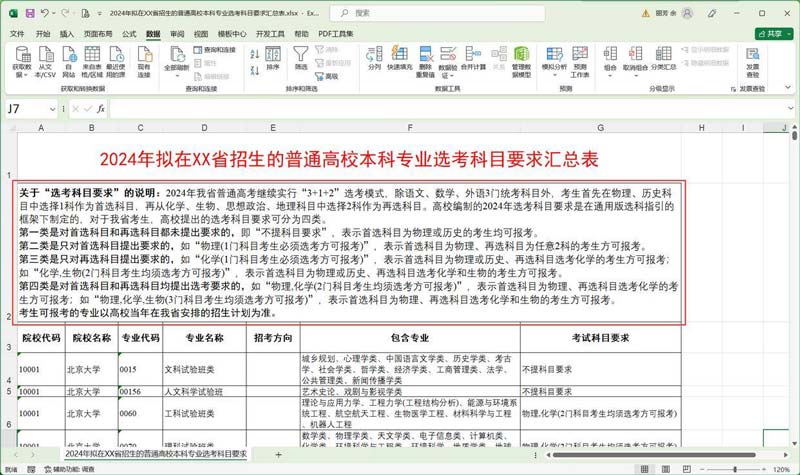Open the 文件 (File) menu
This screenshot has height=475, width=800.
point(17,34)
